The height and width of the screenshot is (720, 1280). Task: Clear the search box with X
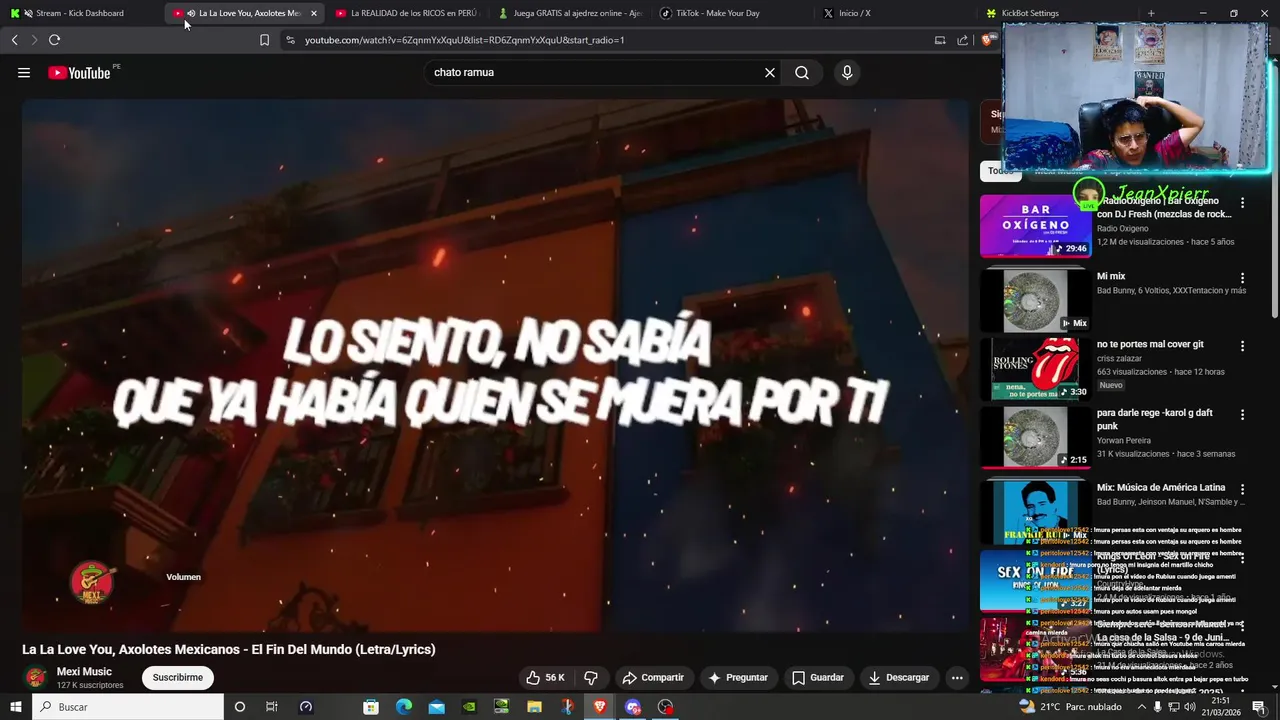point(770,73)
